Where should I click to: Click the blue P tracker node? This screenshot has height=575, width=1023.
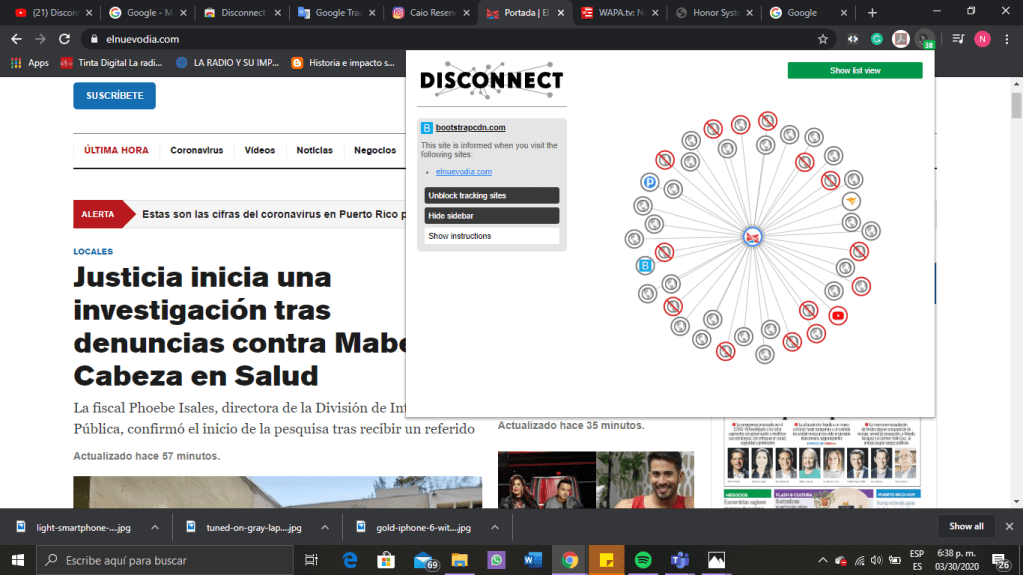coord(650,183)
